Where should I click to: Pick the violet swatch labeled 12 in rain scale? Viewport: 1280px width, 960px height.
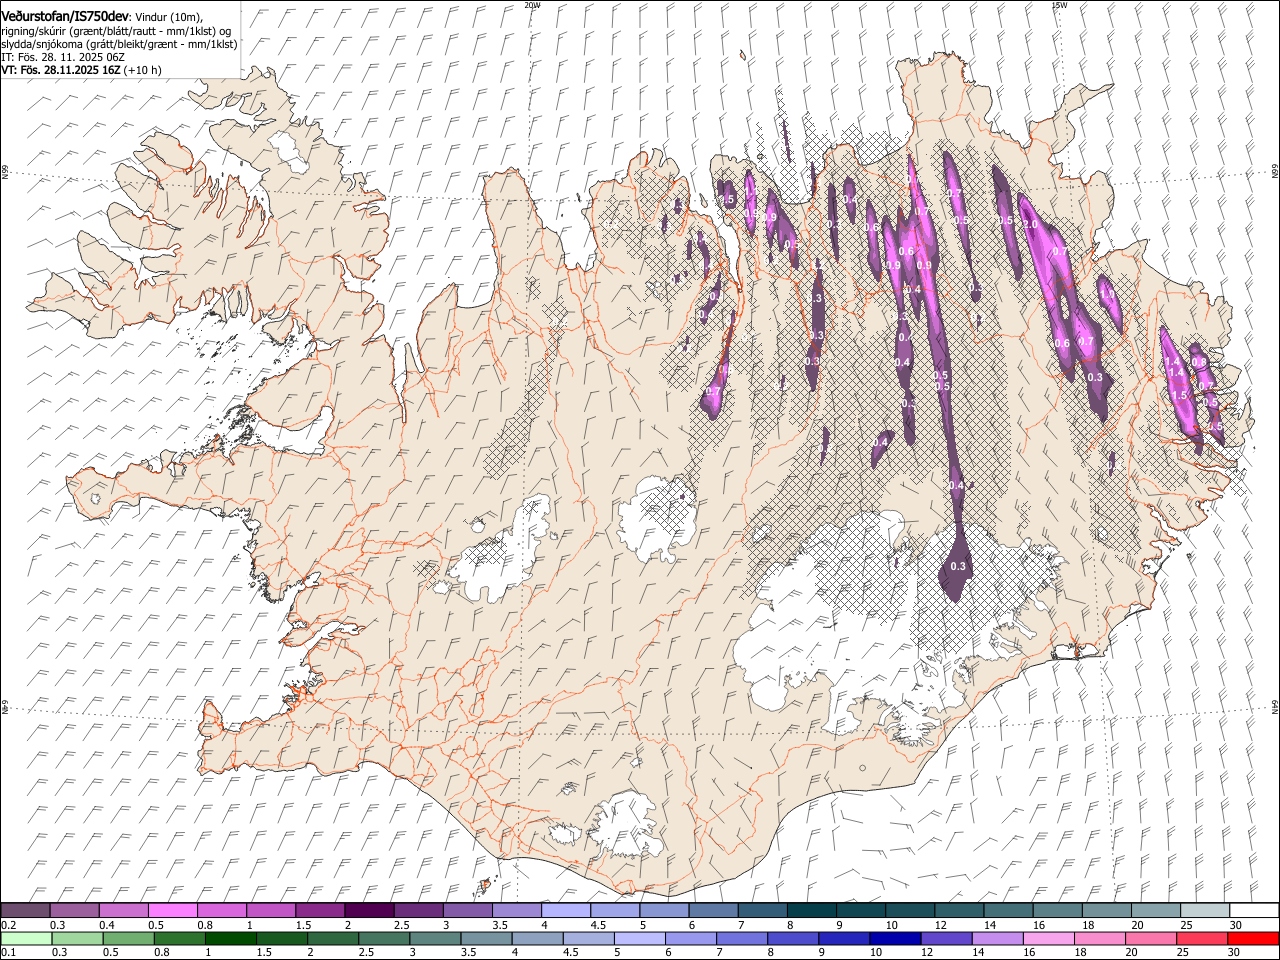[945, 939]
